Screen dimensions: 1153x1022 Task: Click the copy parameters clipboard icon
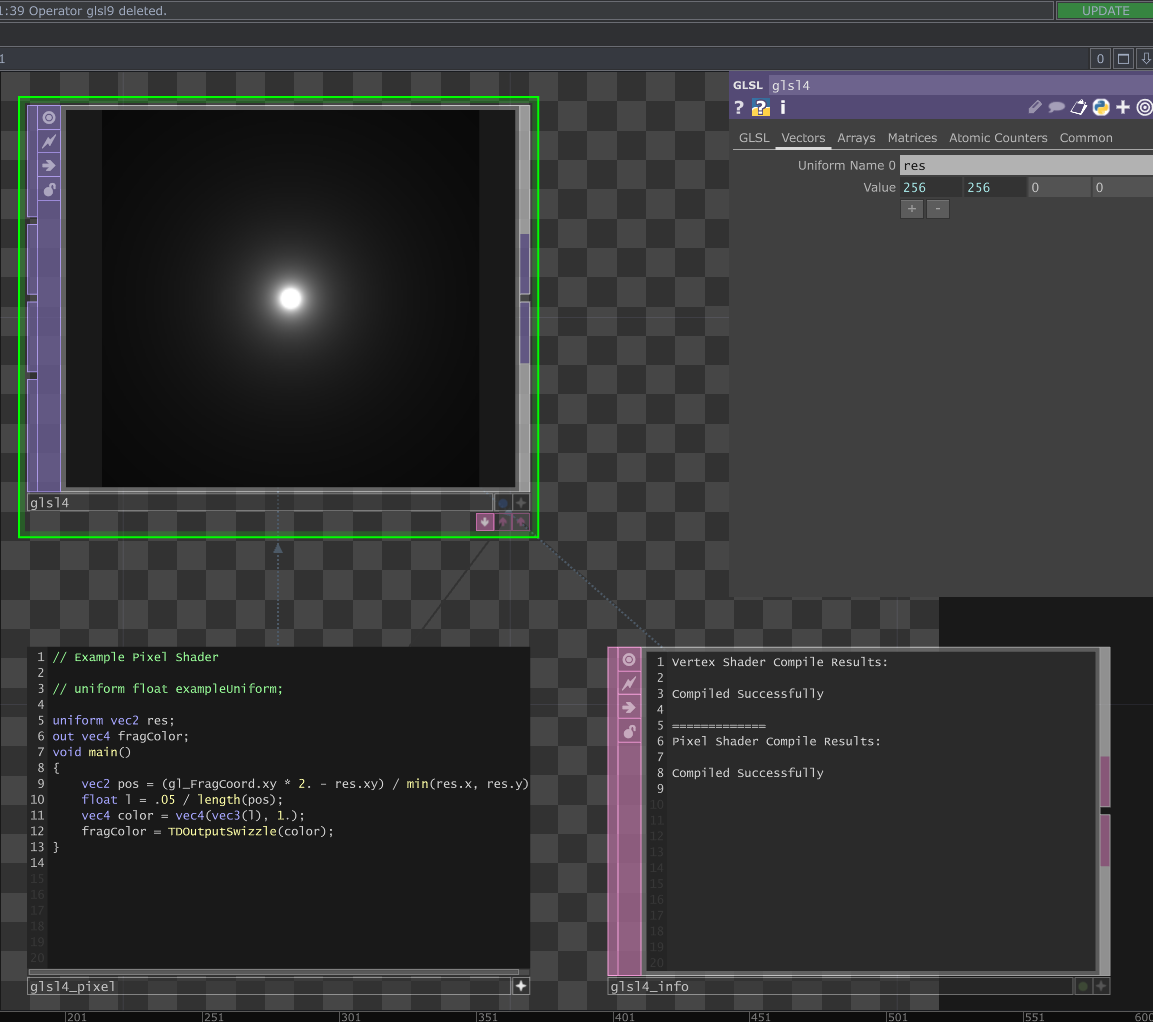point(1079,108)
